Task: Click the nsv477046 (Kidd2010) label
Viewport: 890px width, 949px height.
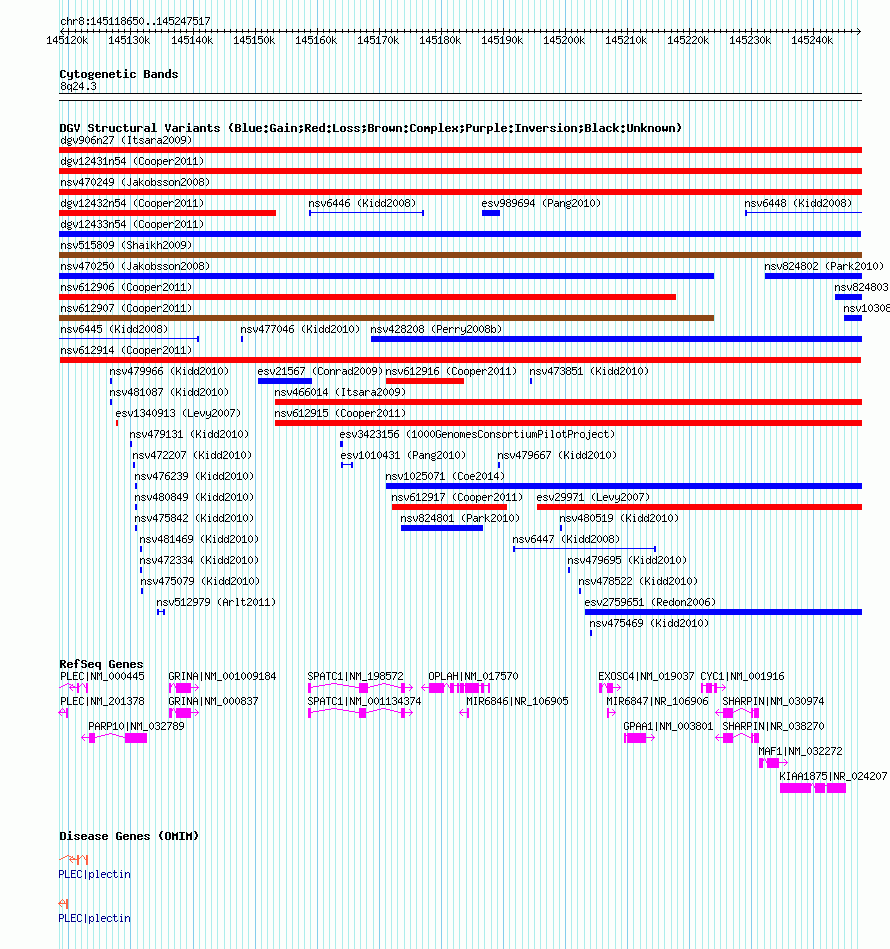Action: [300, 329]
